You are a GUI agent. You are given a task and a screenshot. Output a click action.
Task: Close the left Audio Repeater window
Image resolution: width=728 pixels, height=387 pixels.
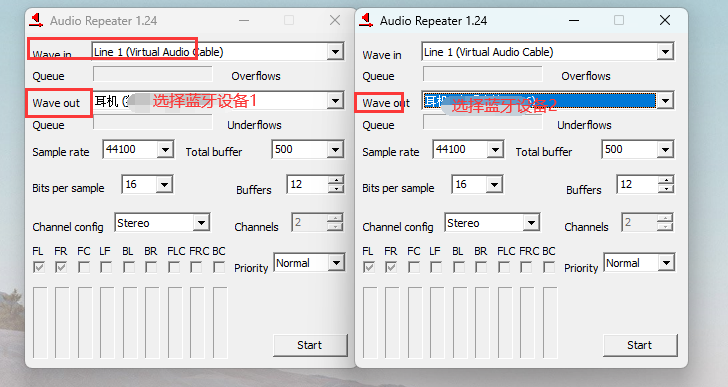click(335, 20)
